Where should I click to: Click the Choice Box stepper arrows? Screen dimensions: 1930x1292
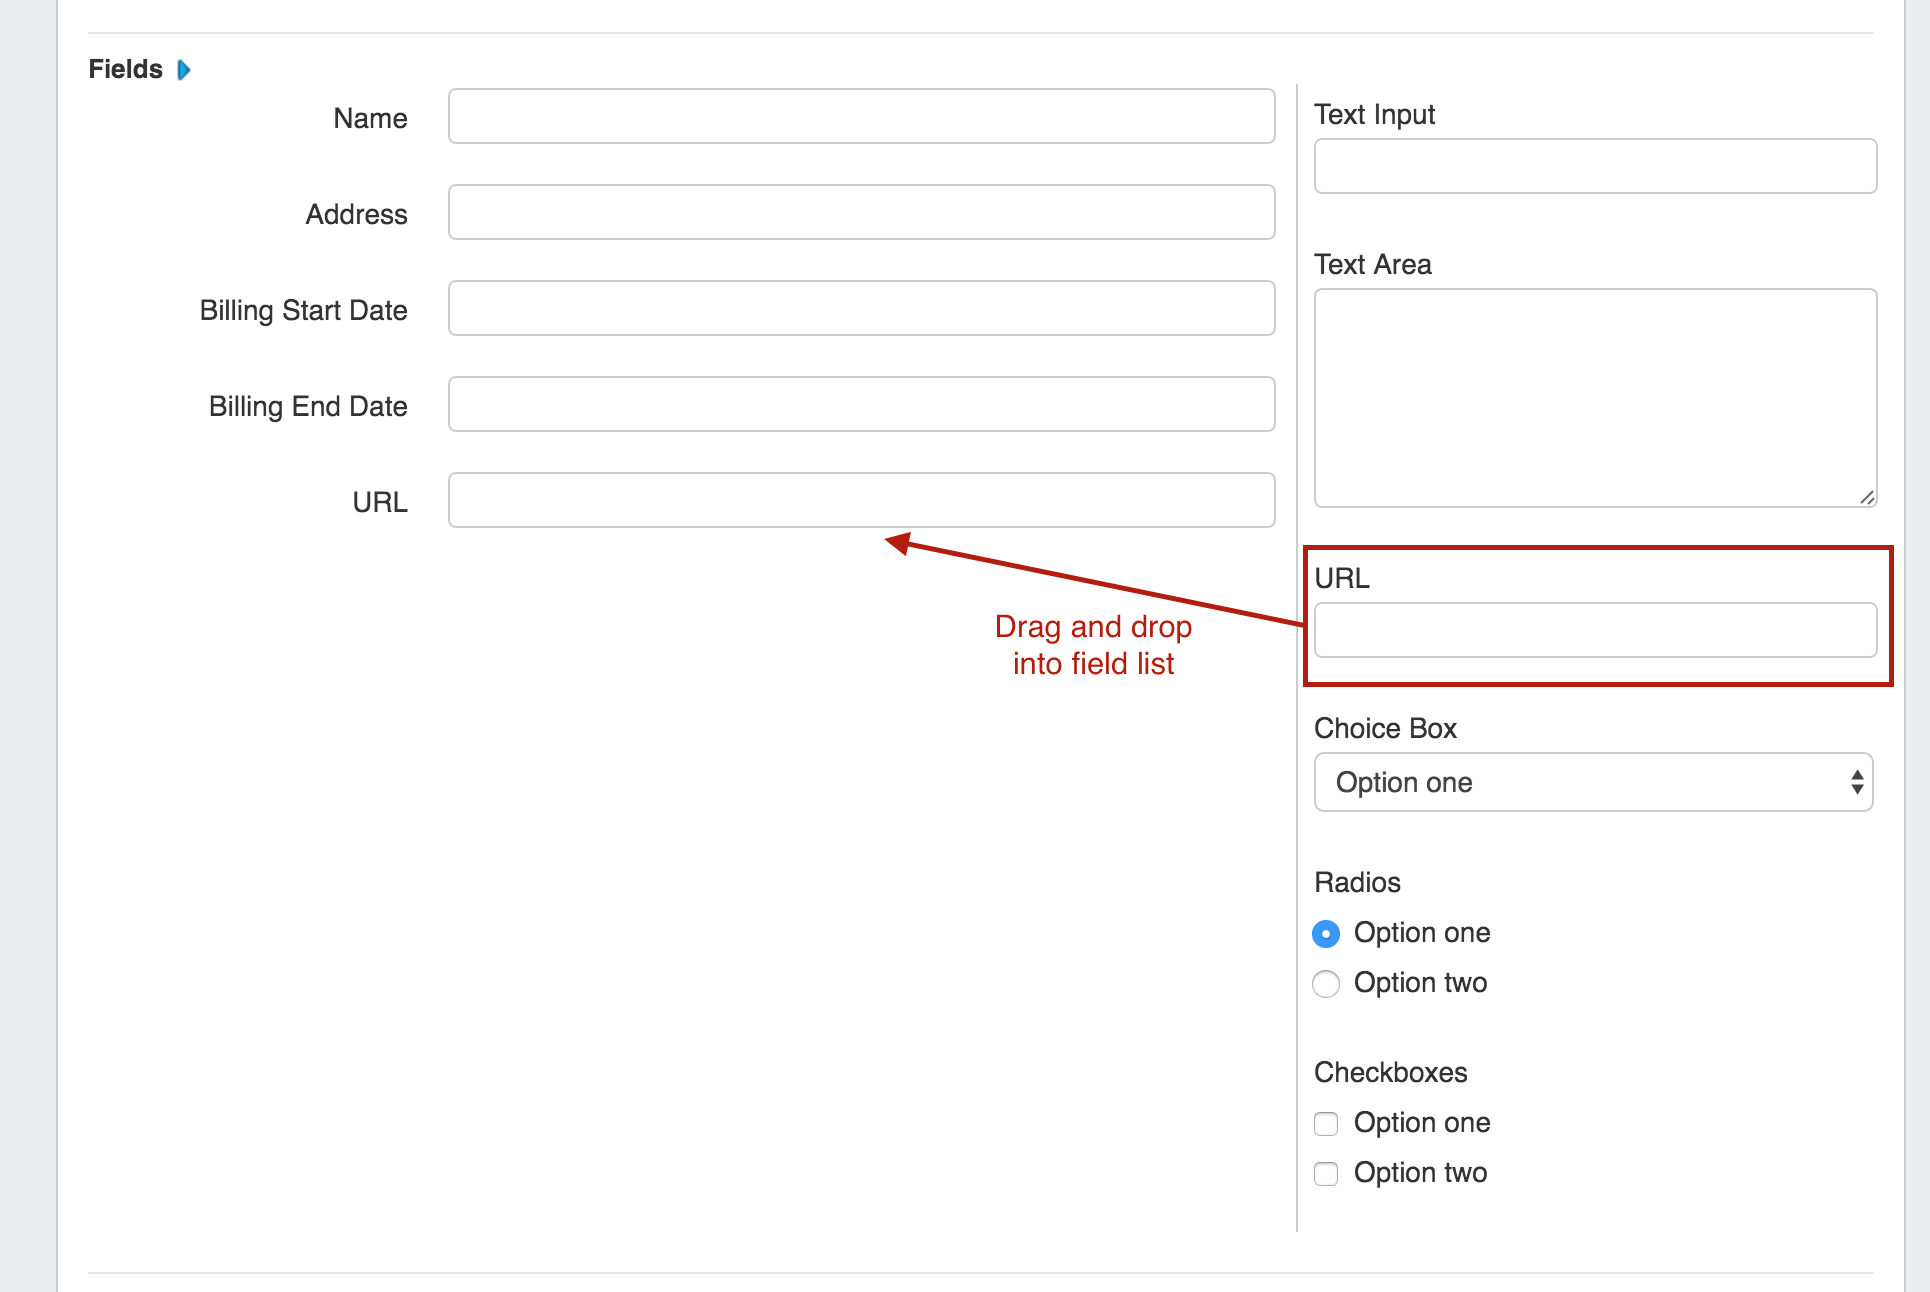pyautogui.click(x=1856, y=783)
